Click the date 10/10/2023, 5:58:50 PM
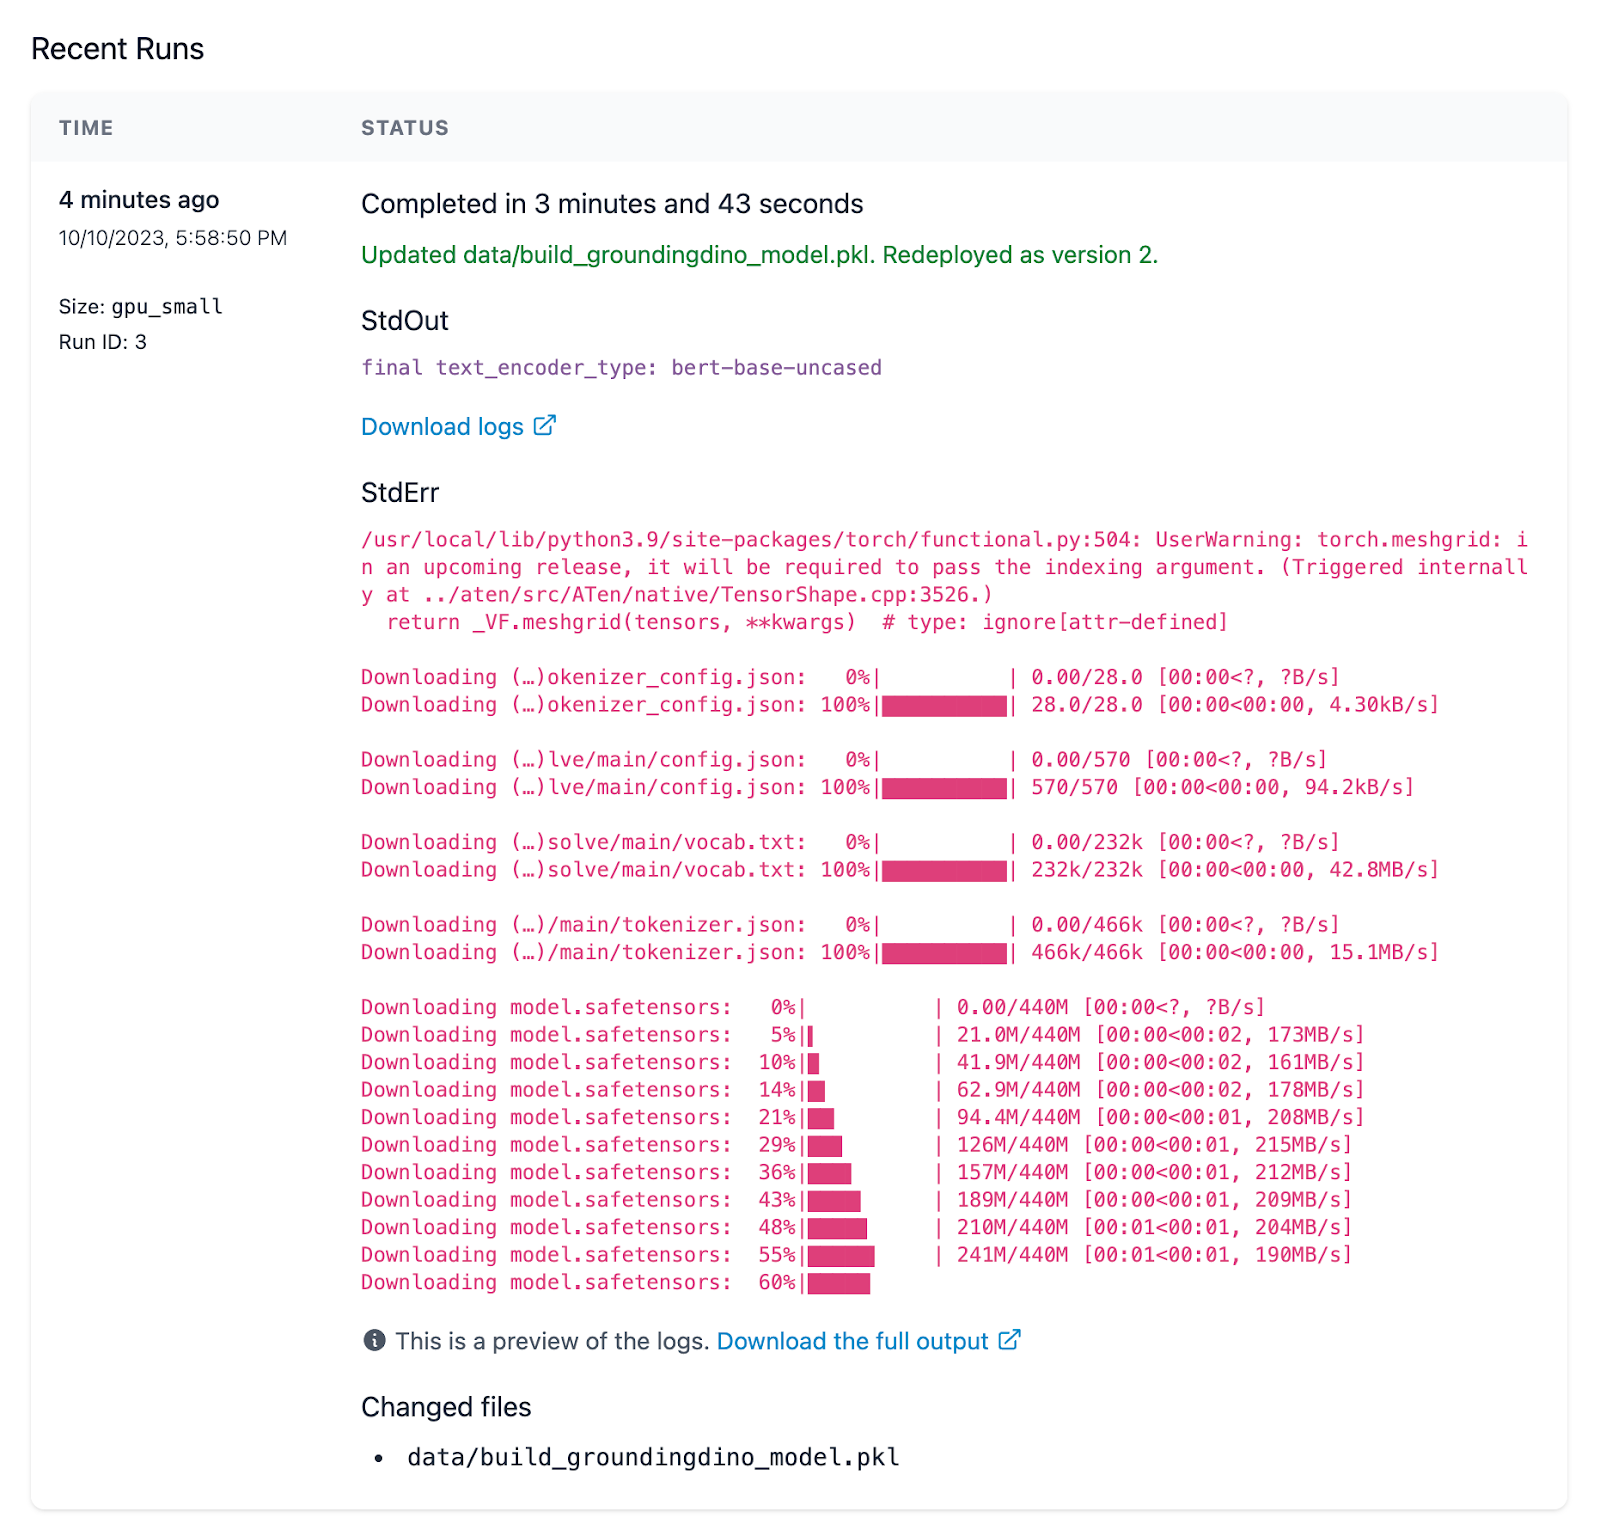This screenshot has height=1530, width=1600. point(173,238)
